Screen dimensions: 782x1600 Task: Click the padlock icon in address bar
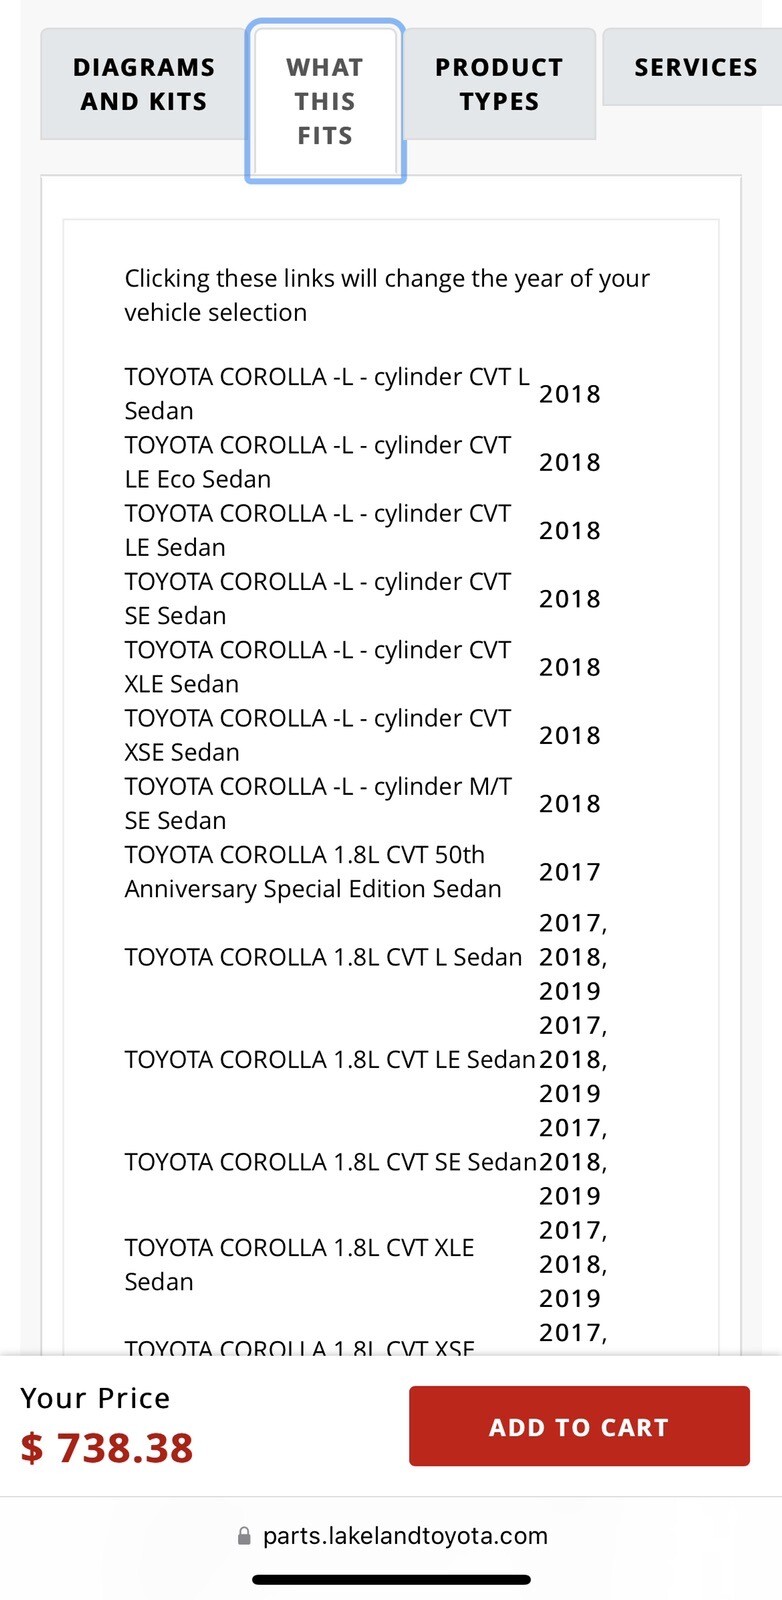pos(243,1536)
